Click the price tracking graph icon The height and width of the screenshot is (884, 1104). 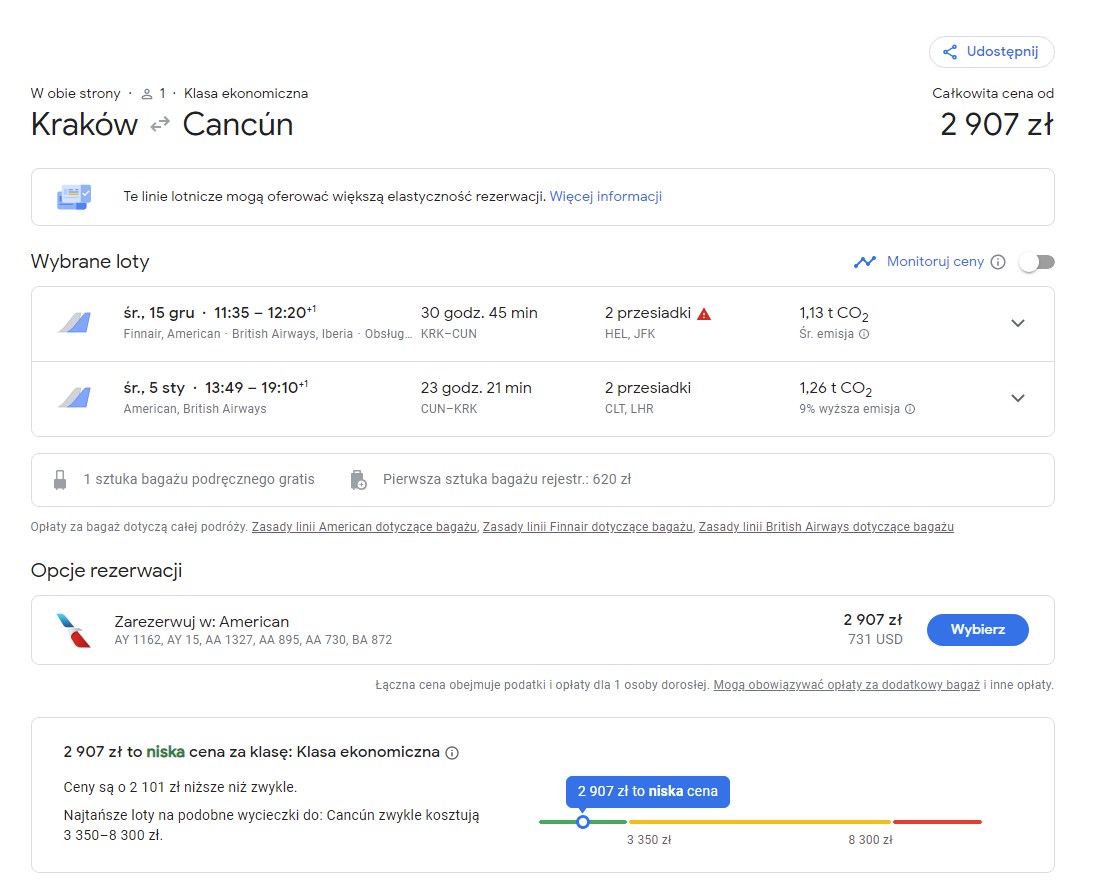tap(865, 262)
